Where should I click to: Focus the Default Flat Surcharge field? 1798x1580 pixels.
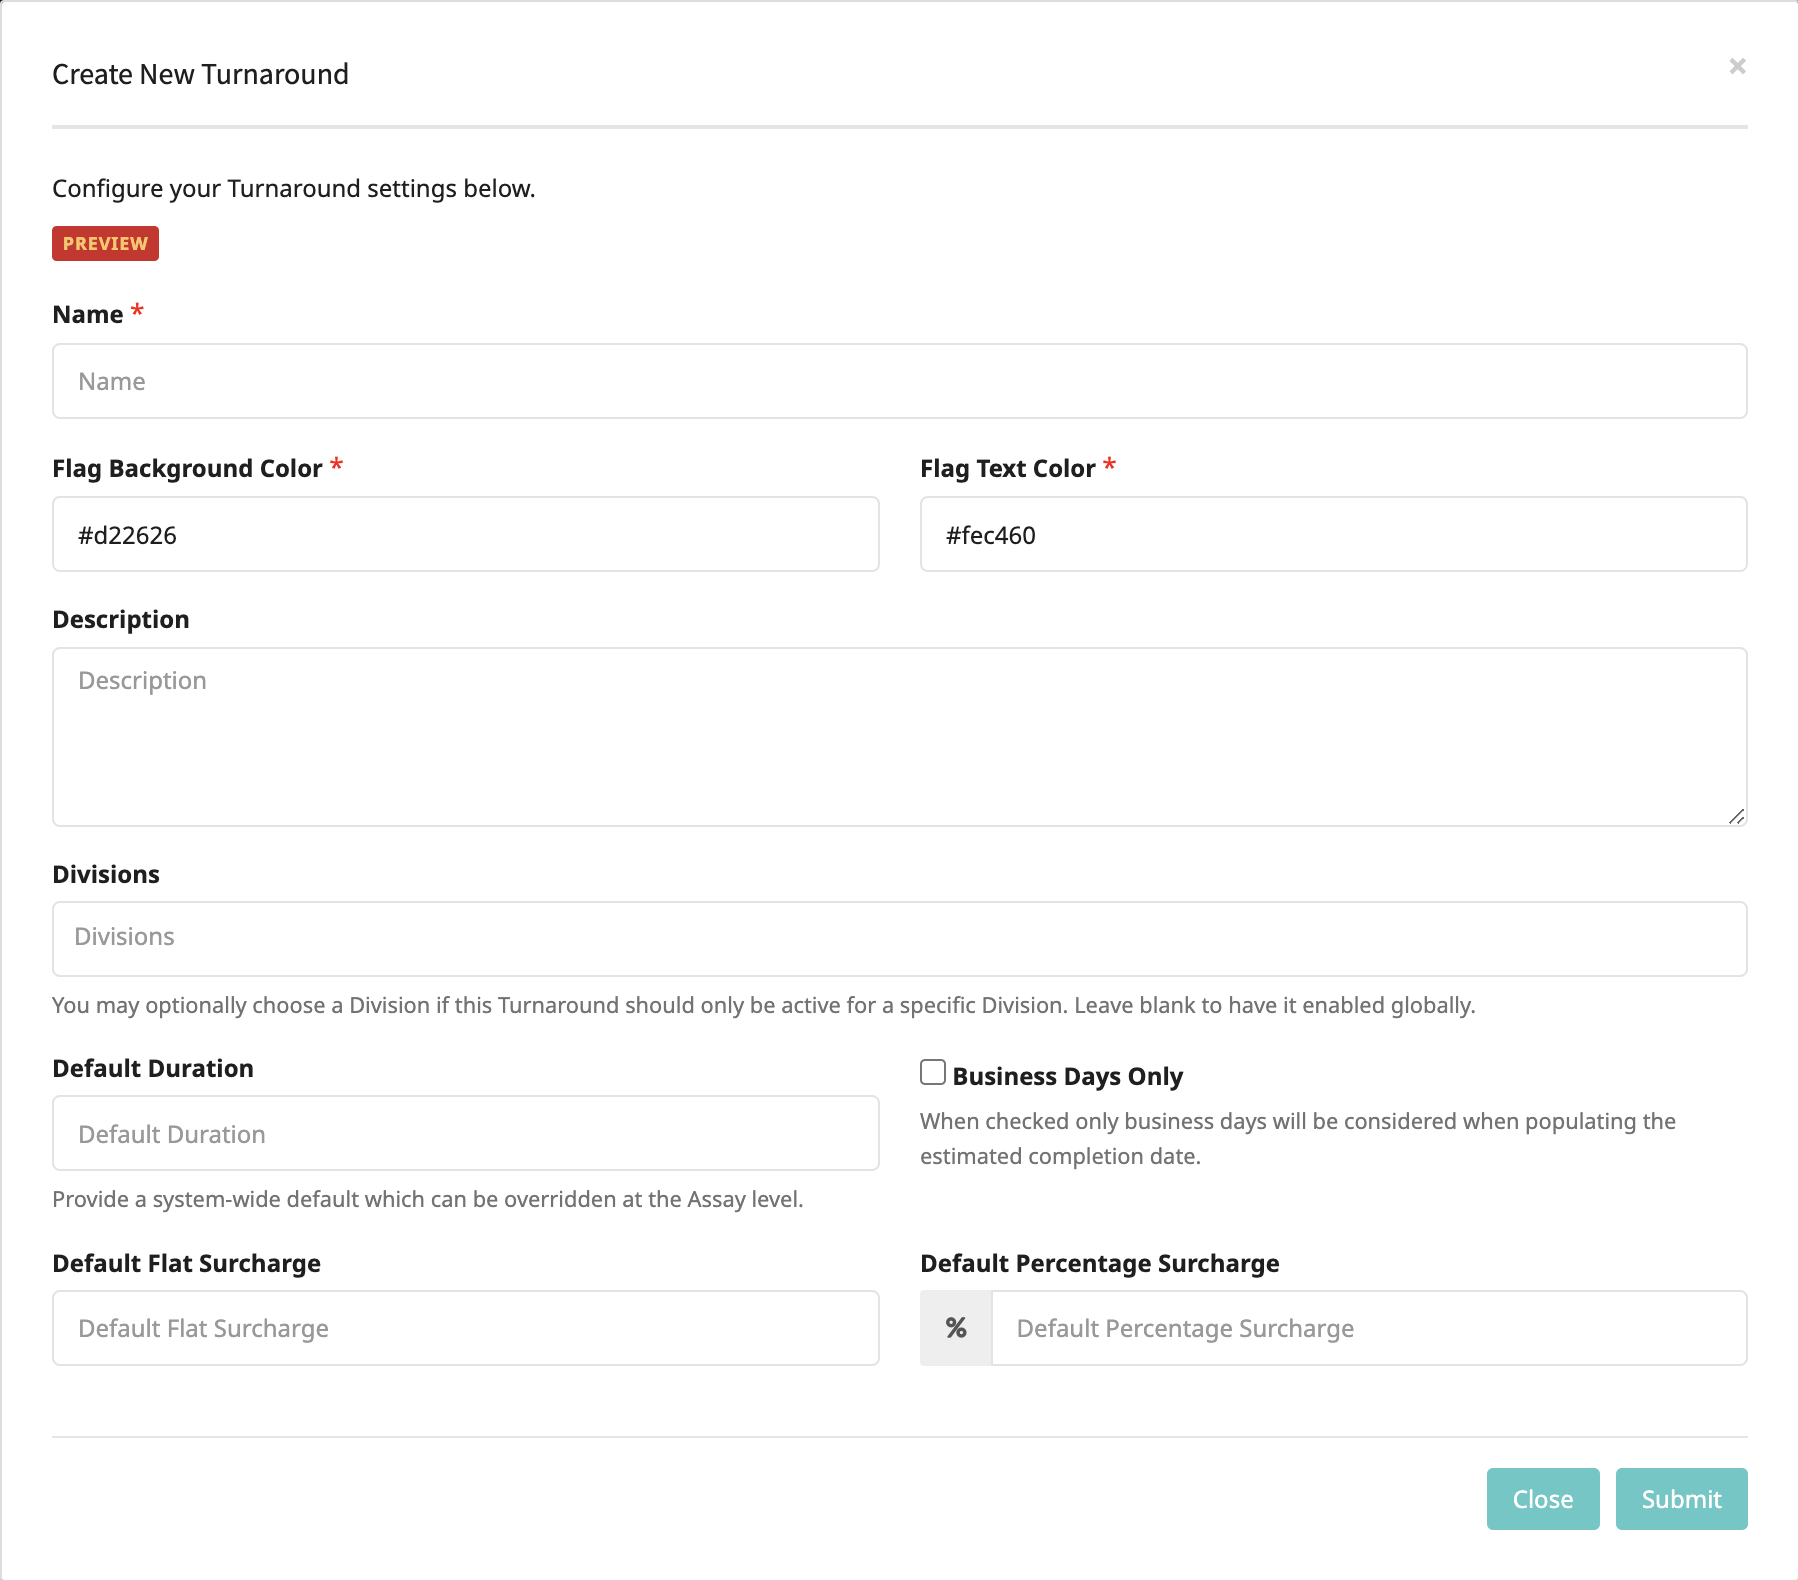tap(465, 1328)
